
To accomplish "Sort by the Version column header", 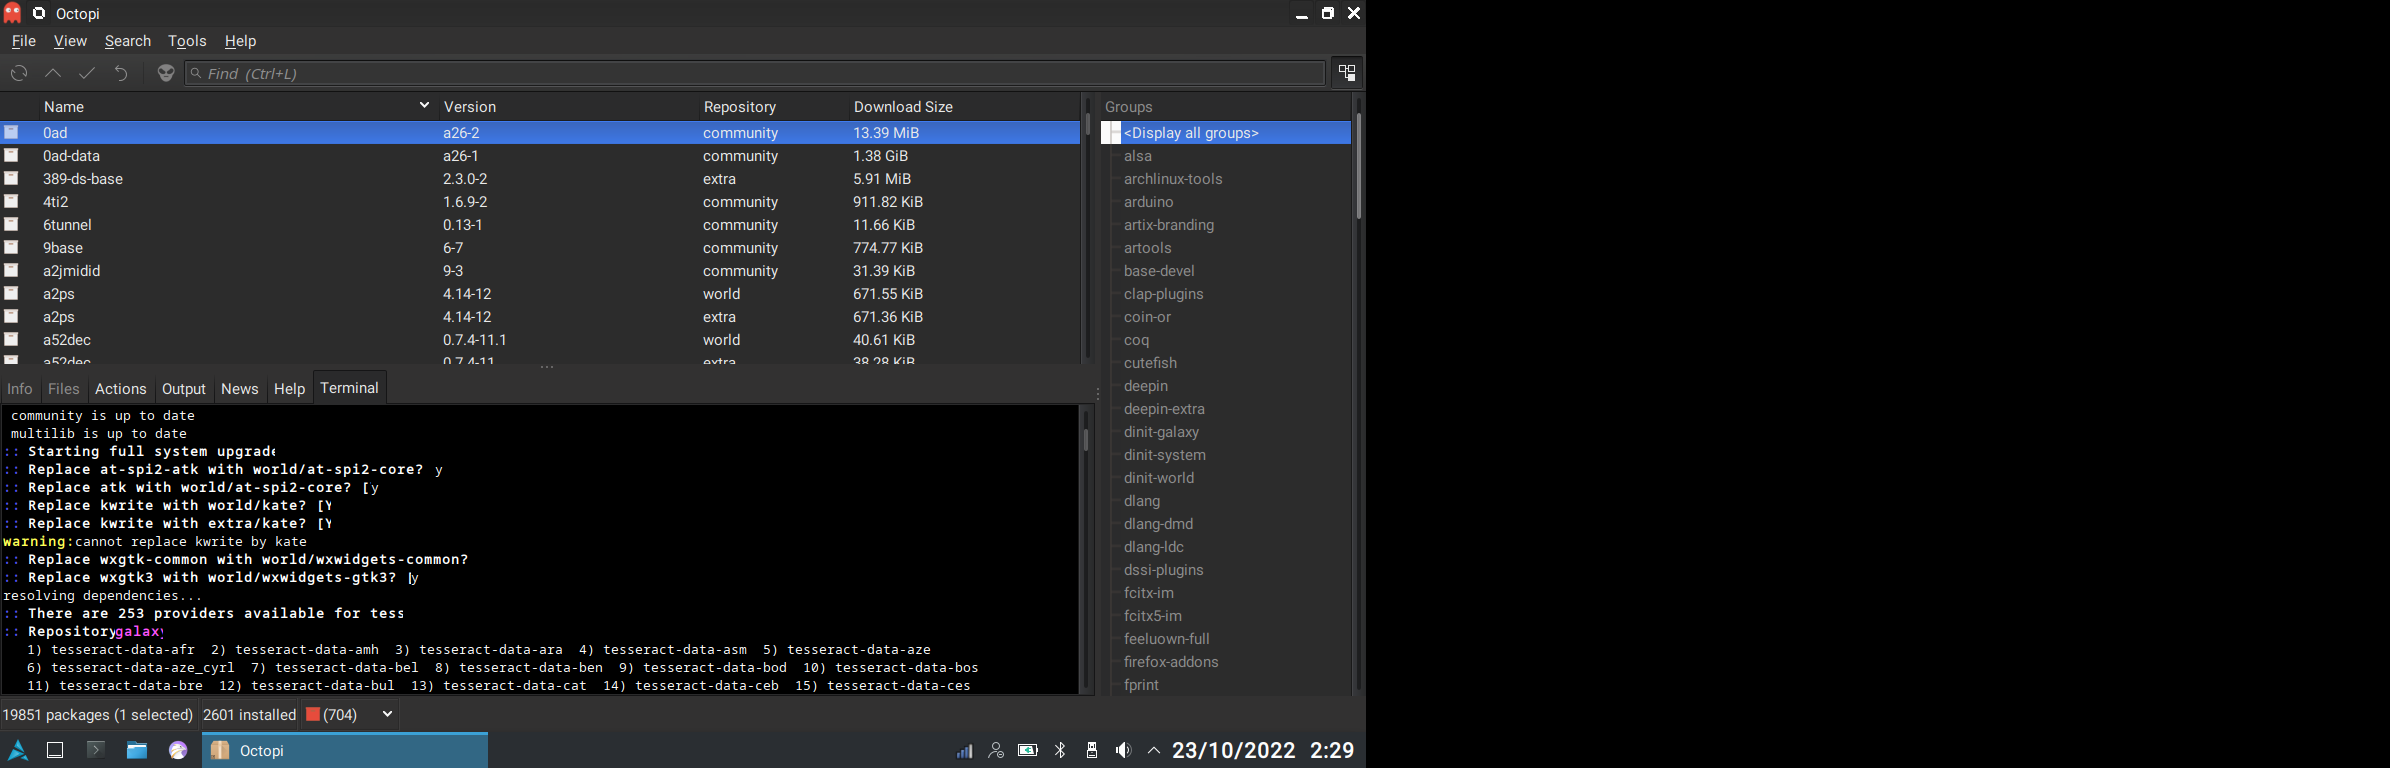I will tap(567, 107).
